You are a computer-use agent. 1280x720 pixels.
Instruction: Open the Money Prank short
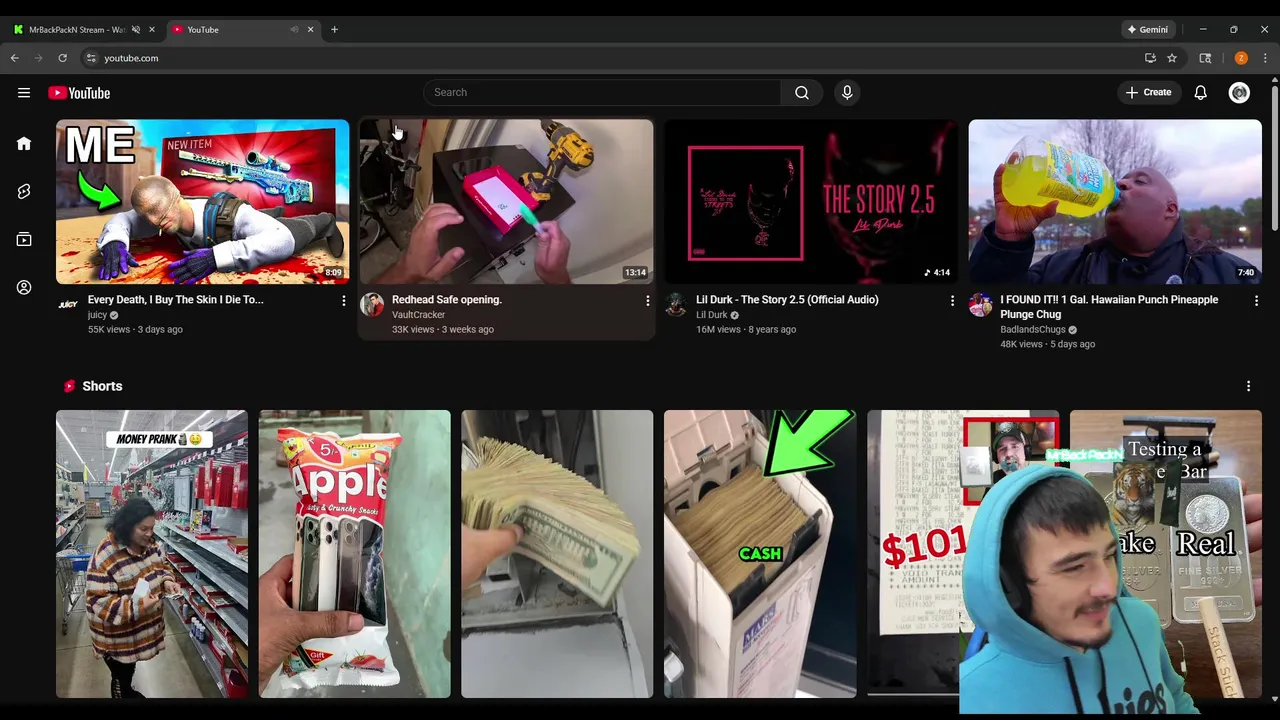(x=151, y=553)
